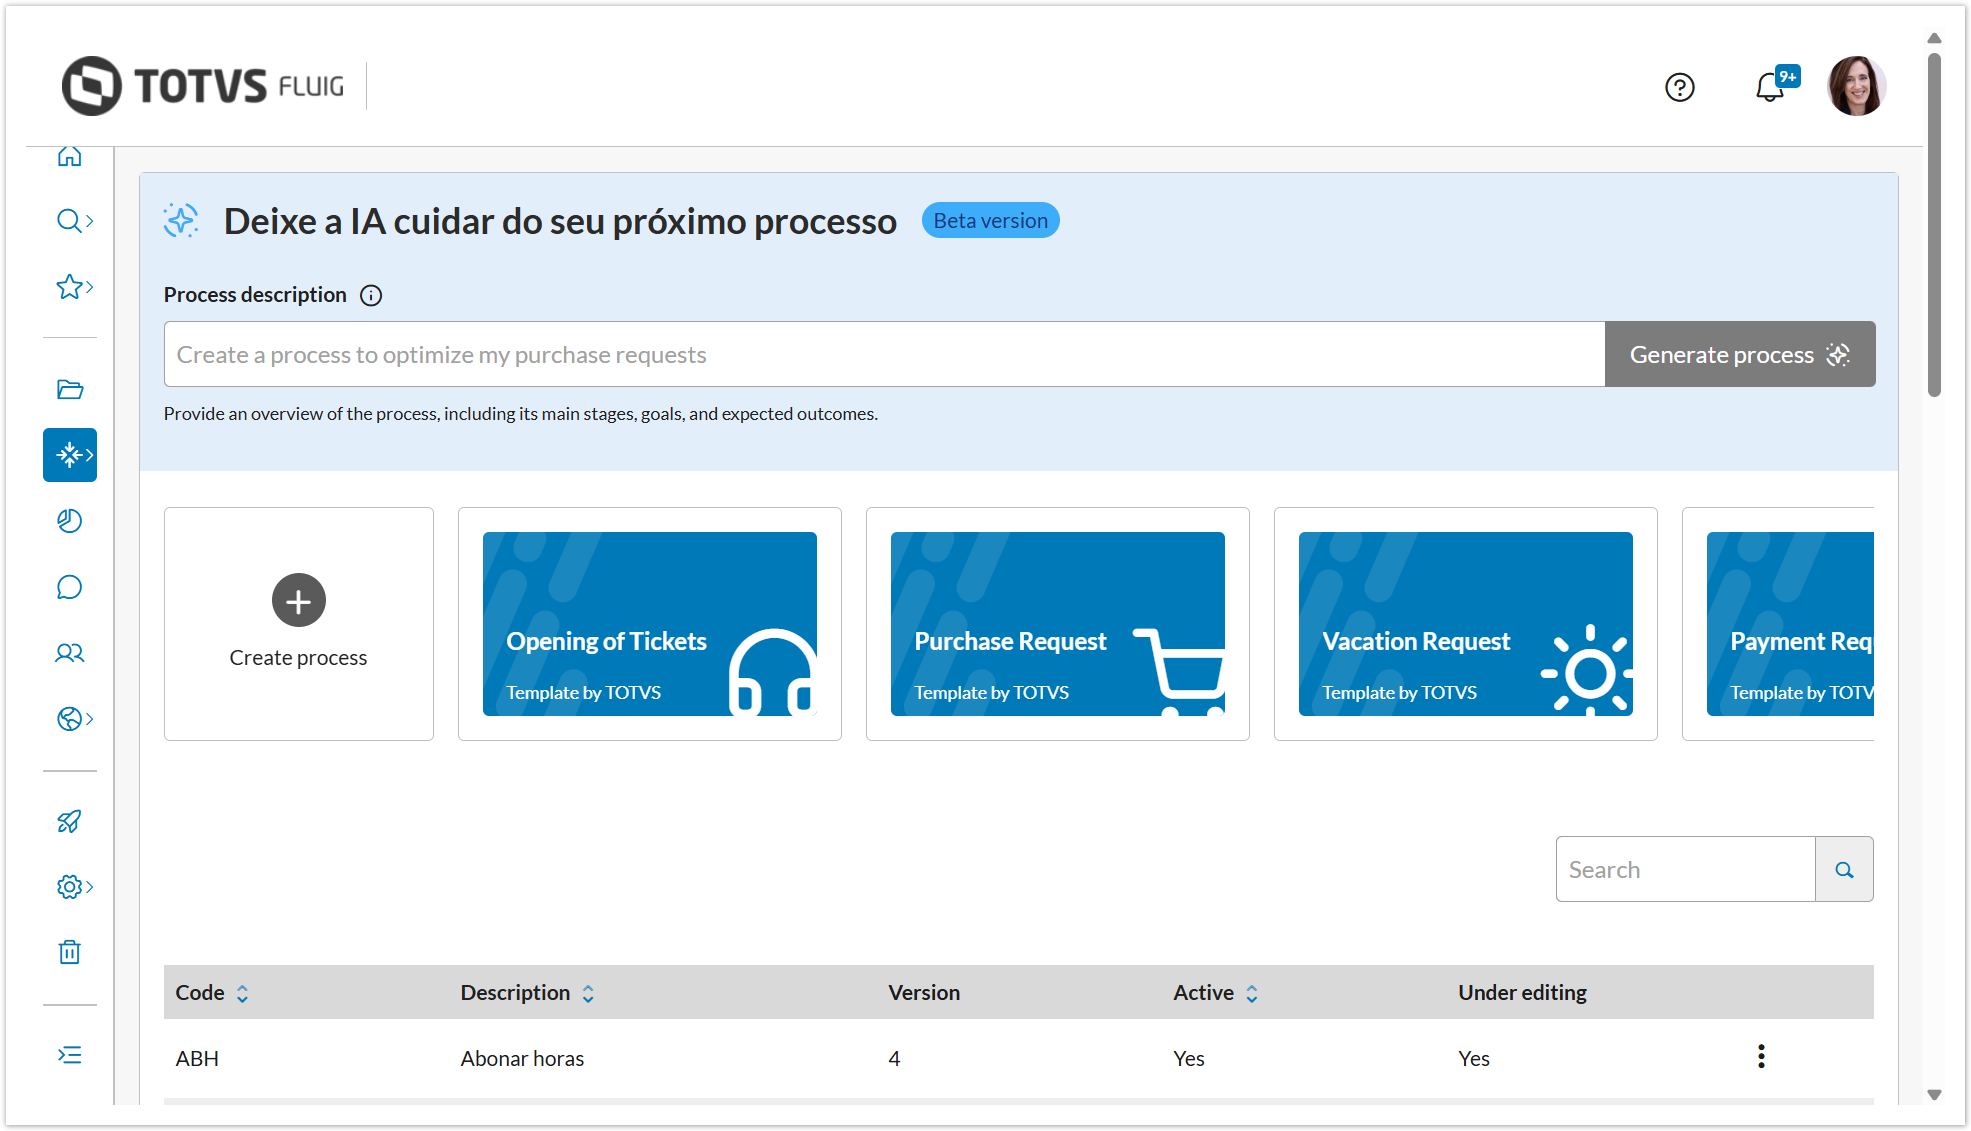
Task: Expand the favorites star sidebar menu
Action: [x=74, y=287]
